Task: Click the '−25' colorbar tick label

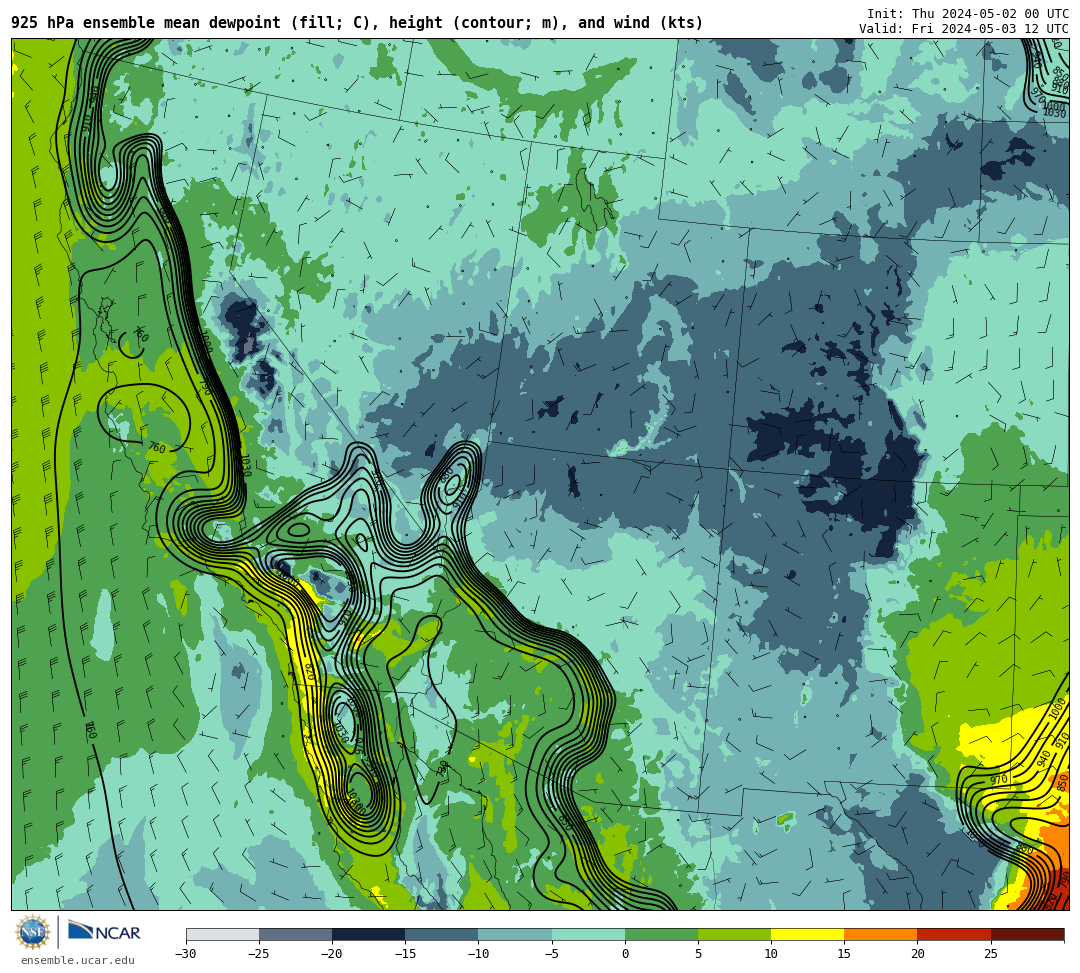Action: (x=259, y=954)
